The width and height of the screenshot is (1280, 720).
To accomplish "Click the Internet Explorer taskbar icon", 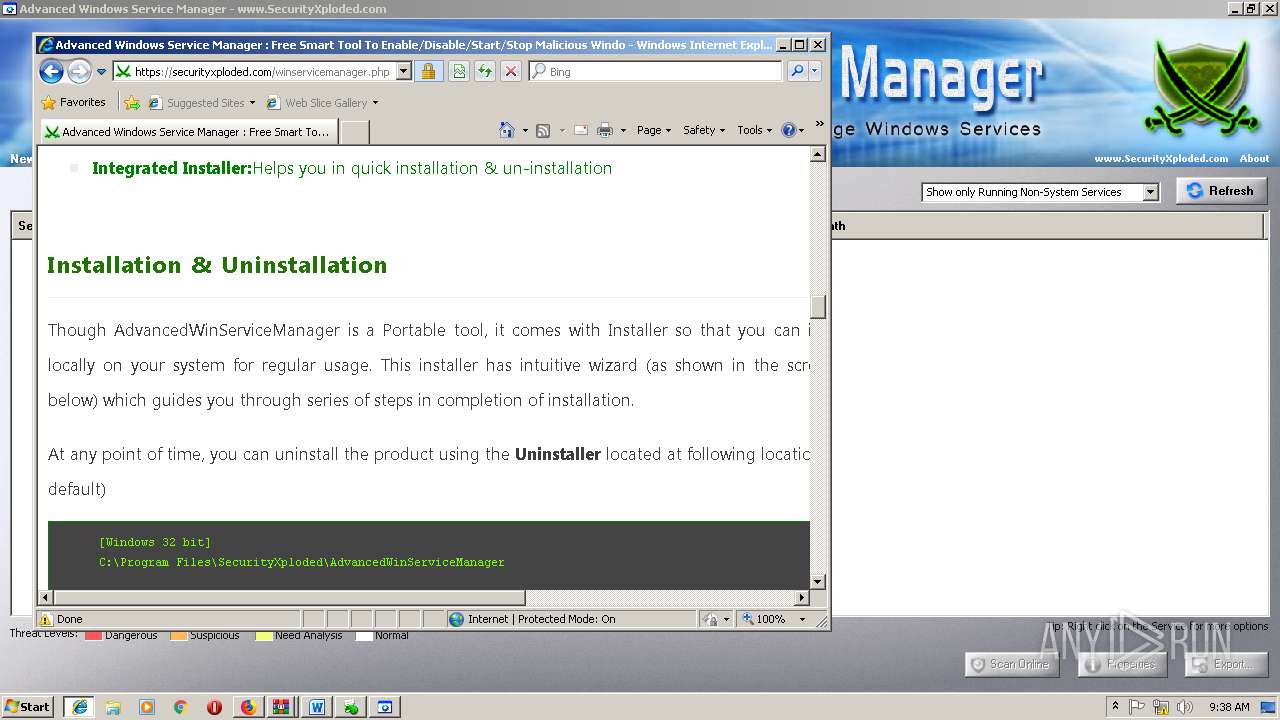I will pos(79,706).
